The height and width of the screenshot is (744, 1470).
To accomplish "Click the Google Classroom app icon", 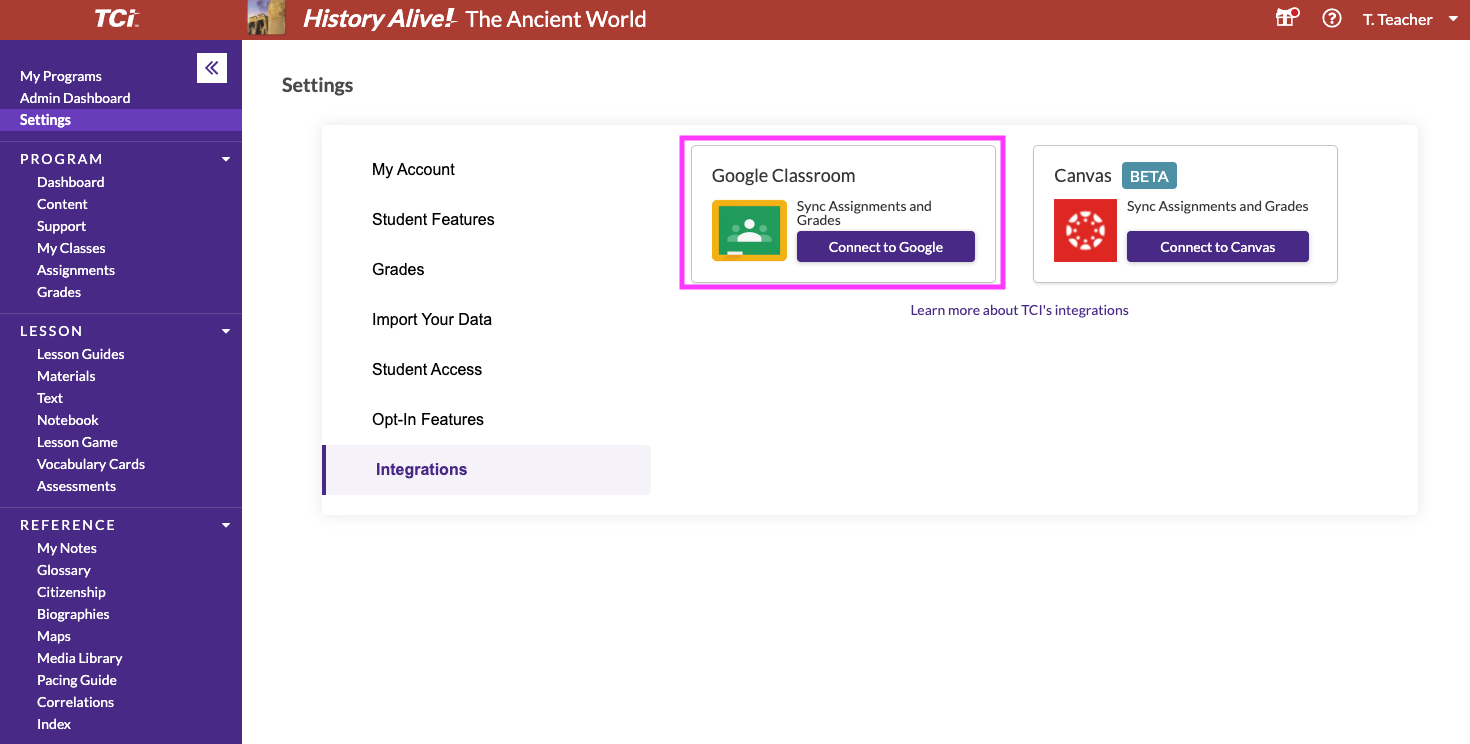I will point(749,230).
